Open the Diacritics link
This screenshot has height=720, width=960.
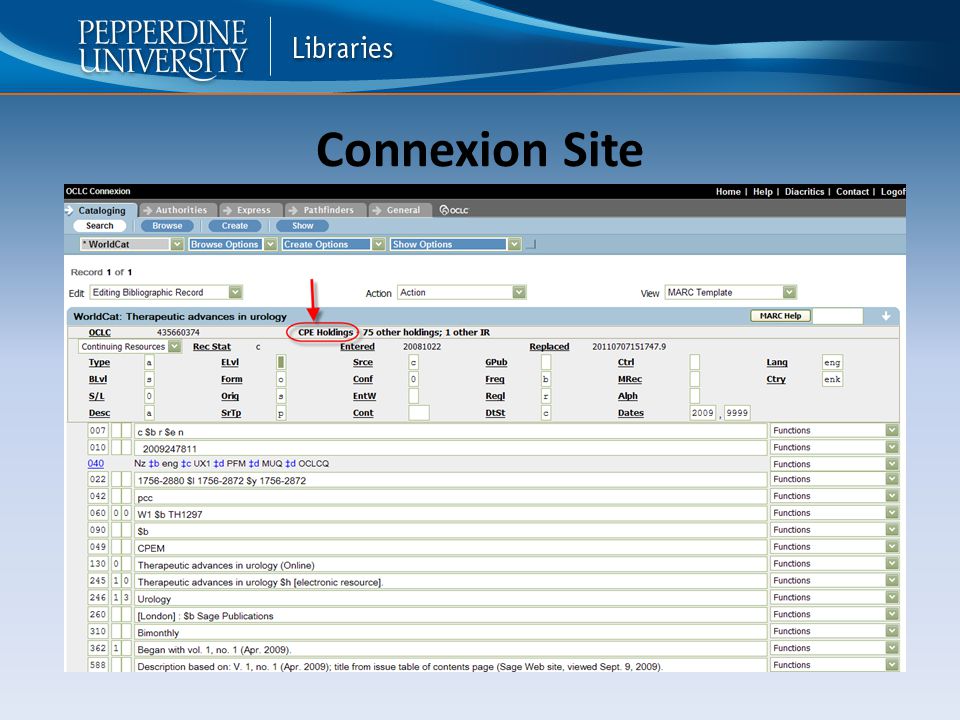click(x=804, y=192)
